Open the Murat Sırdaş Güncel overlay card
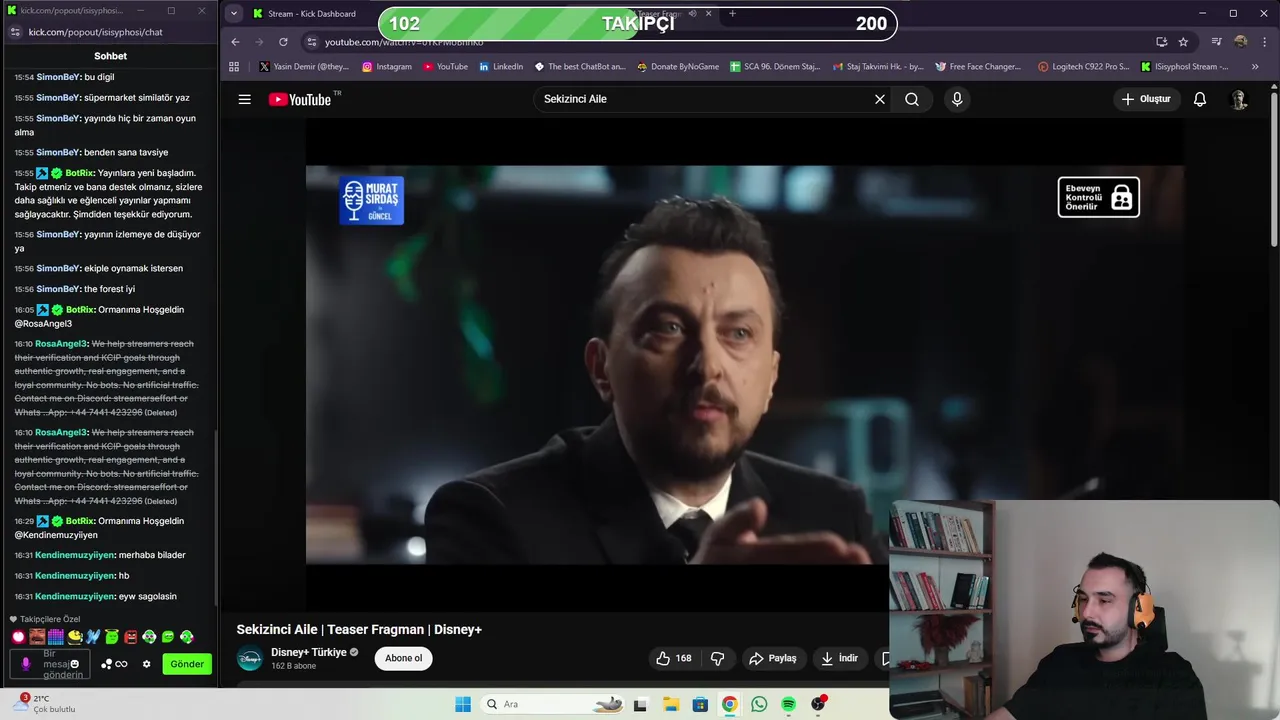 click(x=371, y=200)
